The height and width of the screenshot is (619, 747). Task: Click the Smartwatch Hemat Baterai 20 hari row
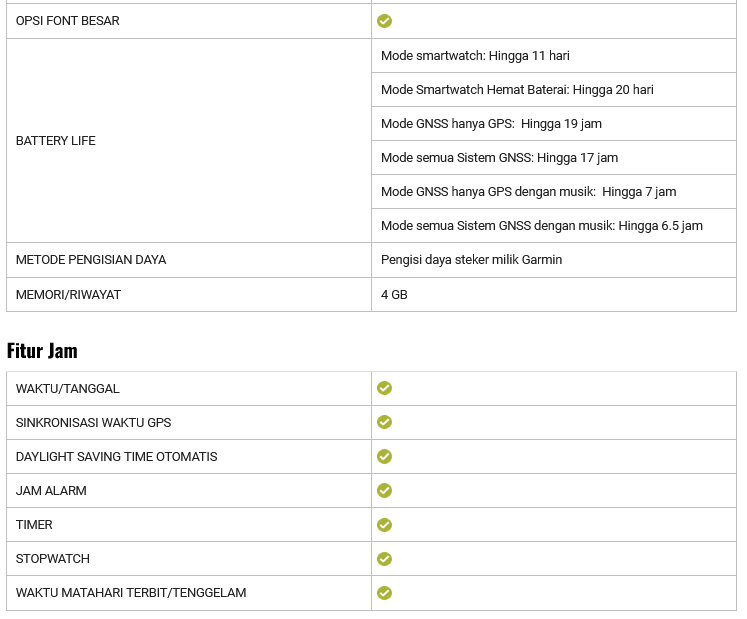tap(517, 90)
